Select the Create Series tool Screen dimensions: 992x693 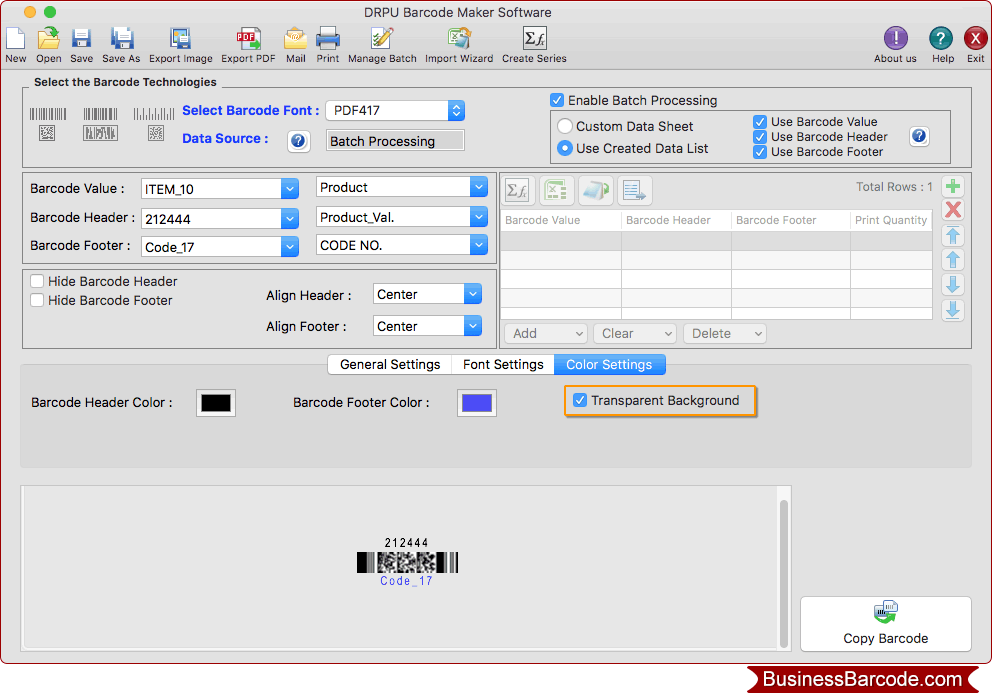pos(534,42)
